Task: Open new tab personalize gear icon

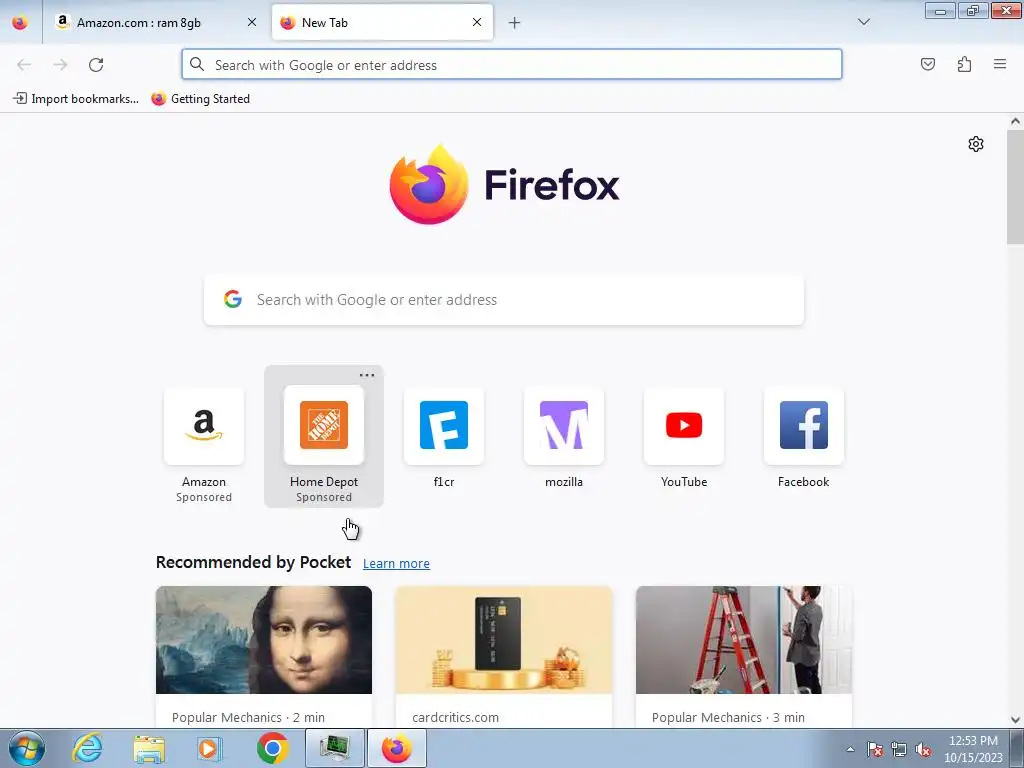Action: pyautogui.click(x=976, y=144)
